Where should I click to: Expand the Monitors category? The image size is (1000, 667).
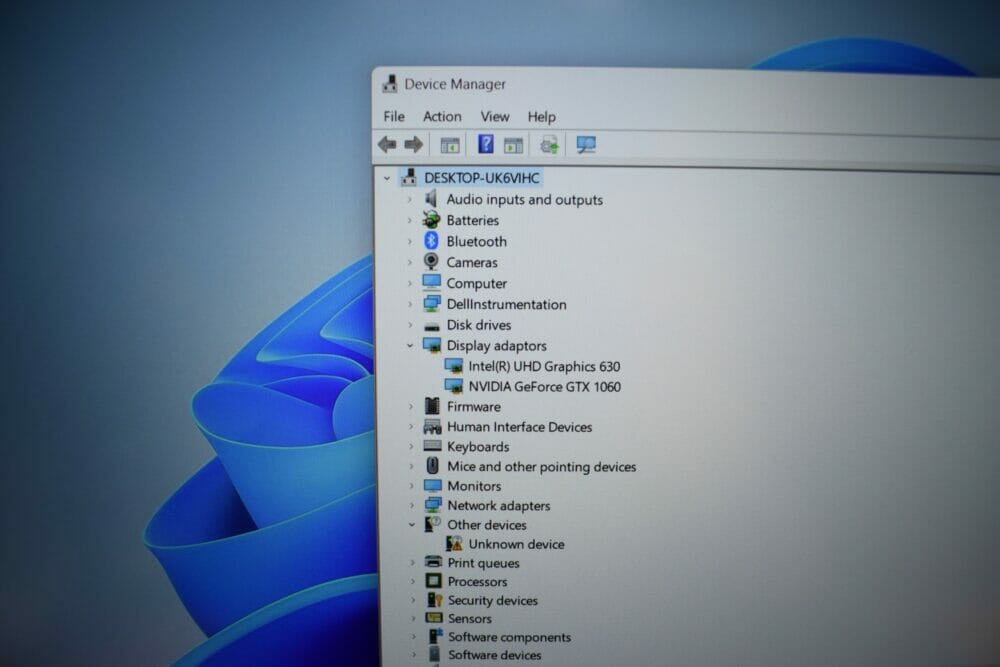pos(411,486)
